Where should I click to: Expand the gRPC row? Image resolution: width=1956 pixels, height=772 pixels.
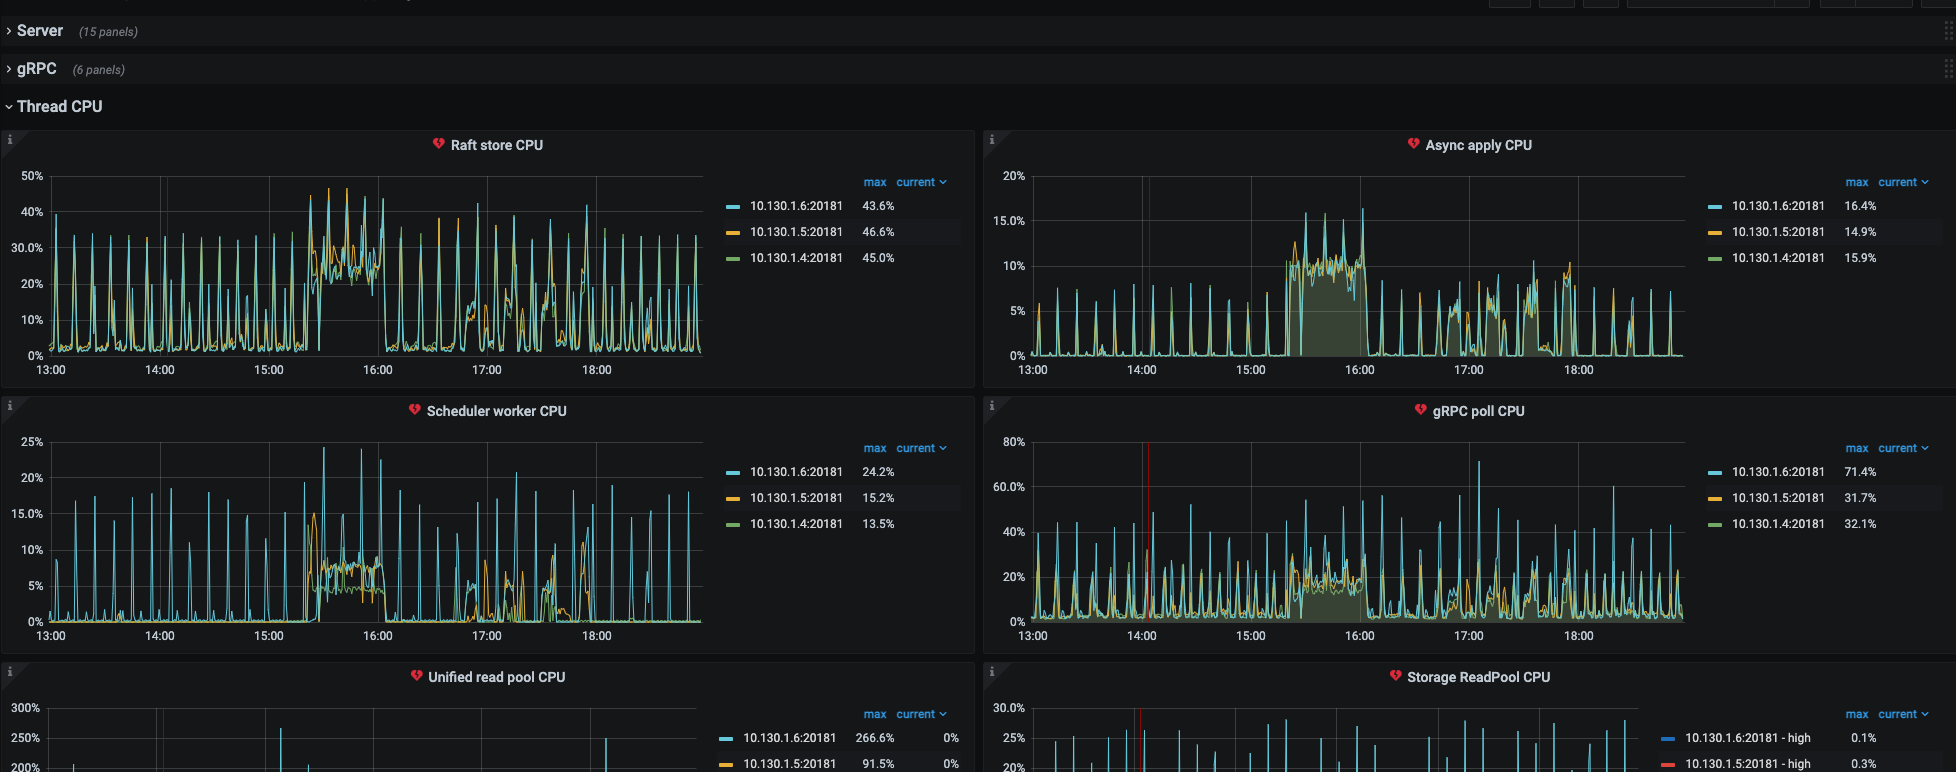point(36,69)
